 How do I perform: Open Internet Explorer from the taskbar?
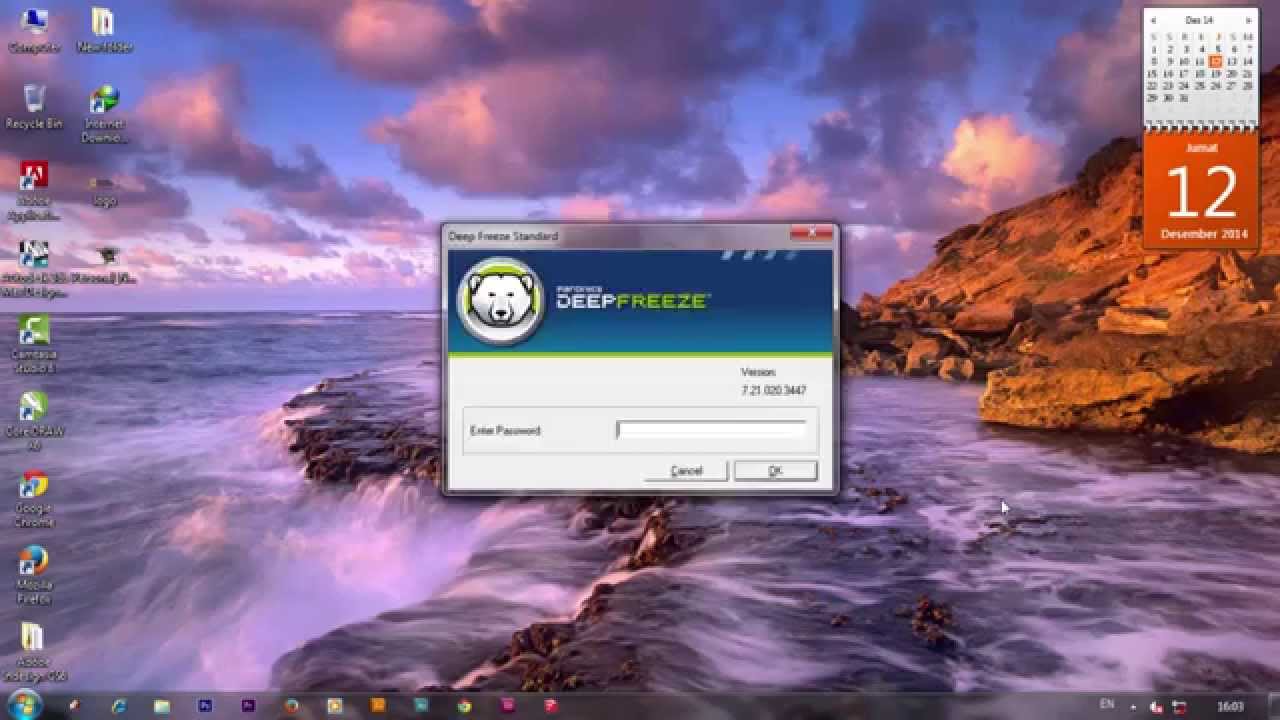120,706
